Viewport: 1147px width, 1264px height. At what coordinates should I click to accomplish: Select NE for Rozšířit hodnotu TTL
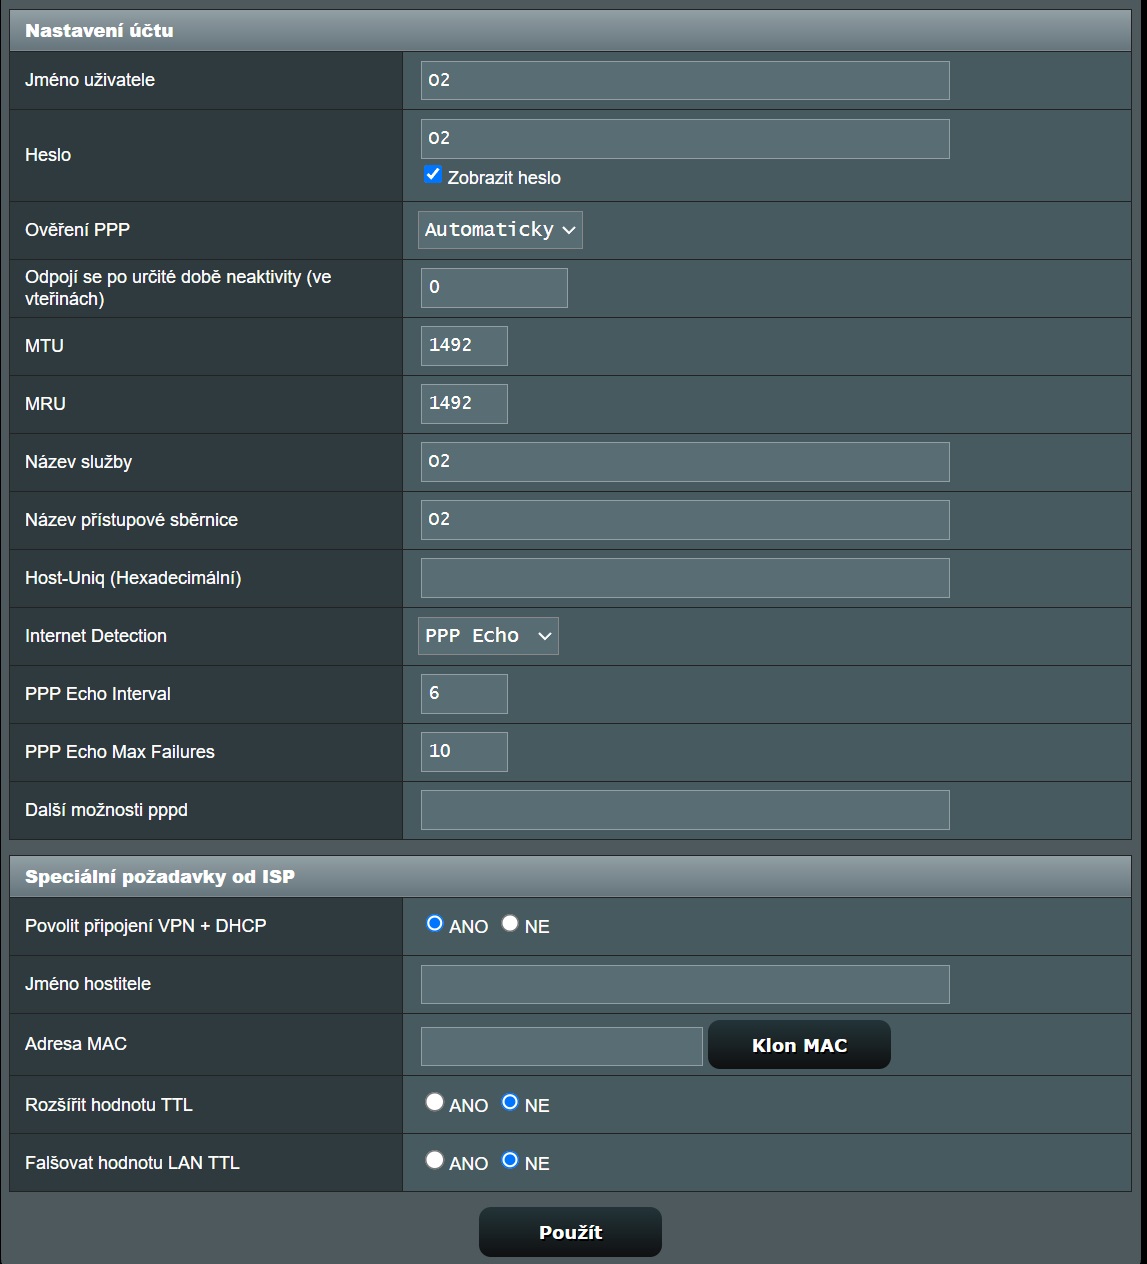coord(510,1102)
